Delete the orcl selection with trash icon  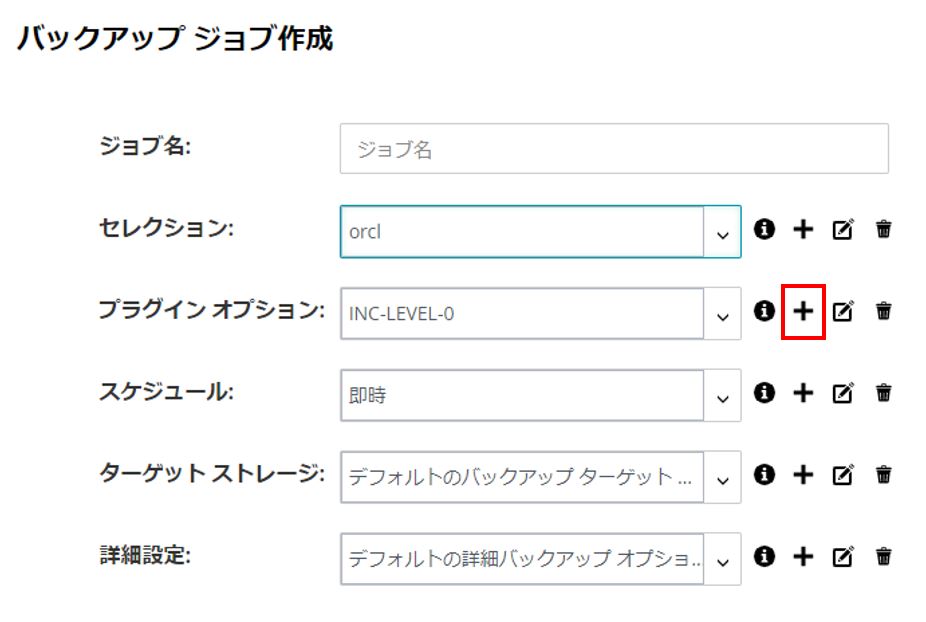(883, 229)
